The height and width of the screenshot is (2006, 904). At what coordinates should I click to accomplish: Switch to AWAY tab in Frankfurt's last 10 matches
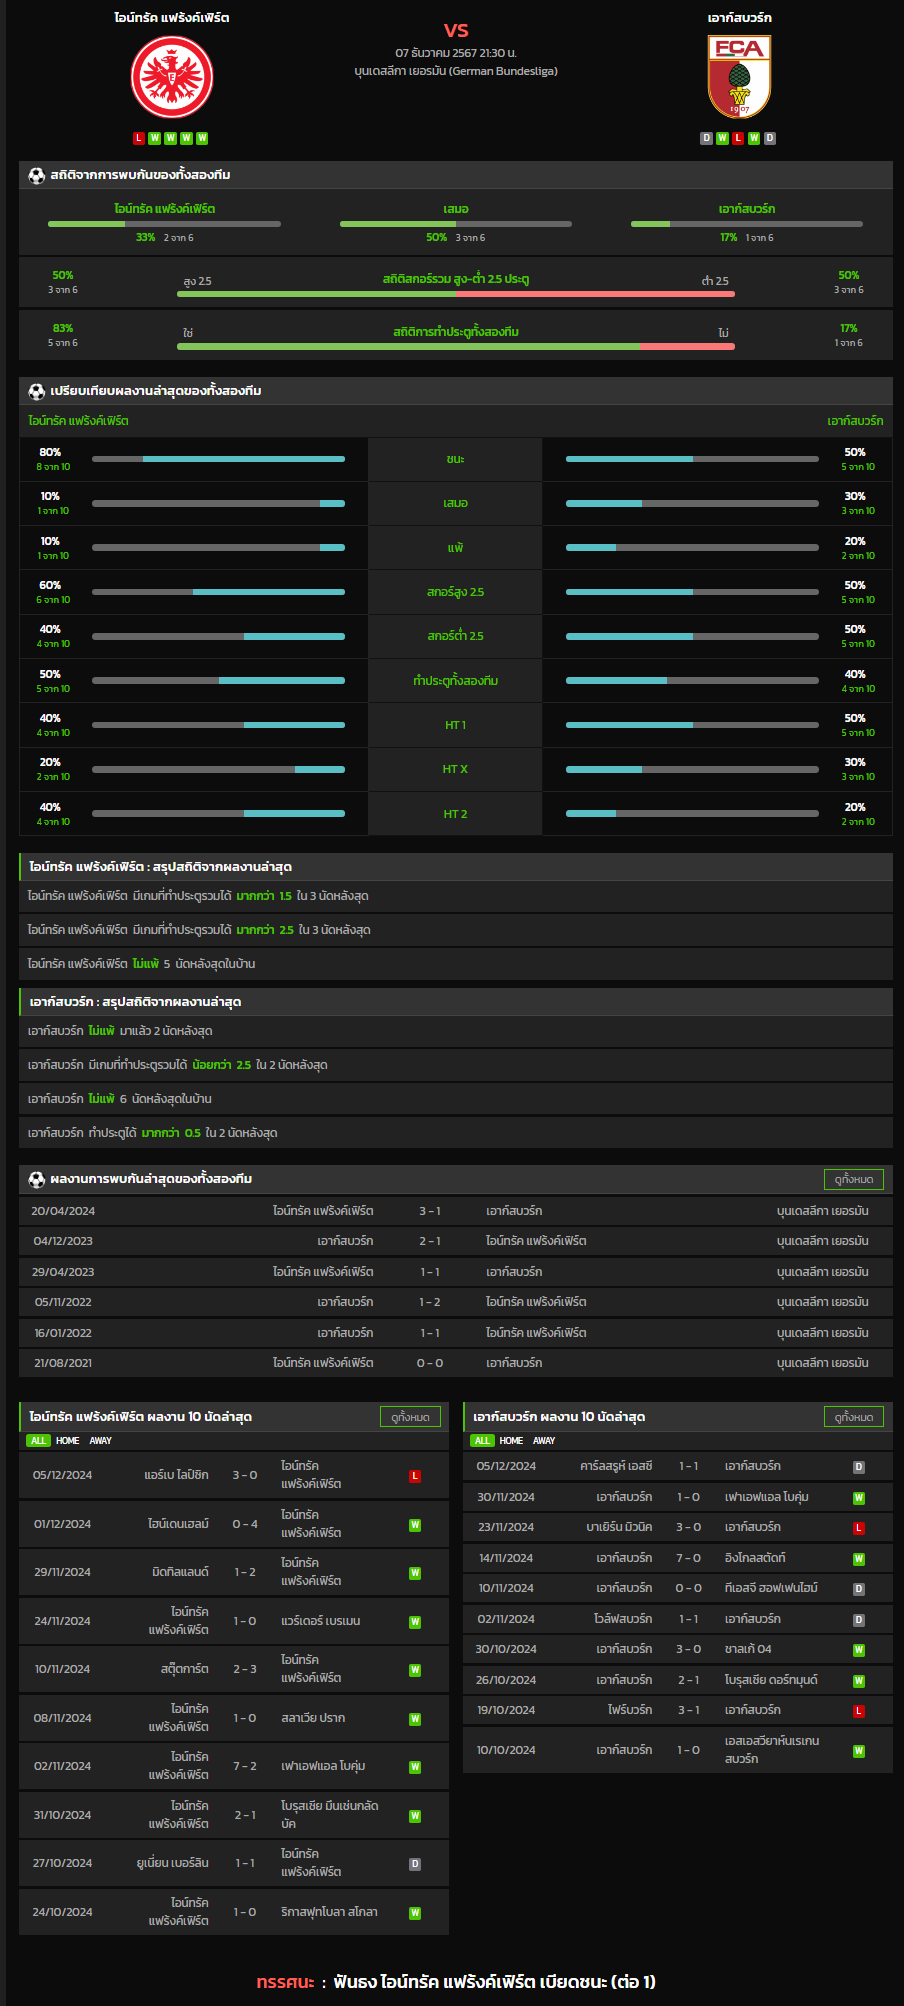[101, 1441]
